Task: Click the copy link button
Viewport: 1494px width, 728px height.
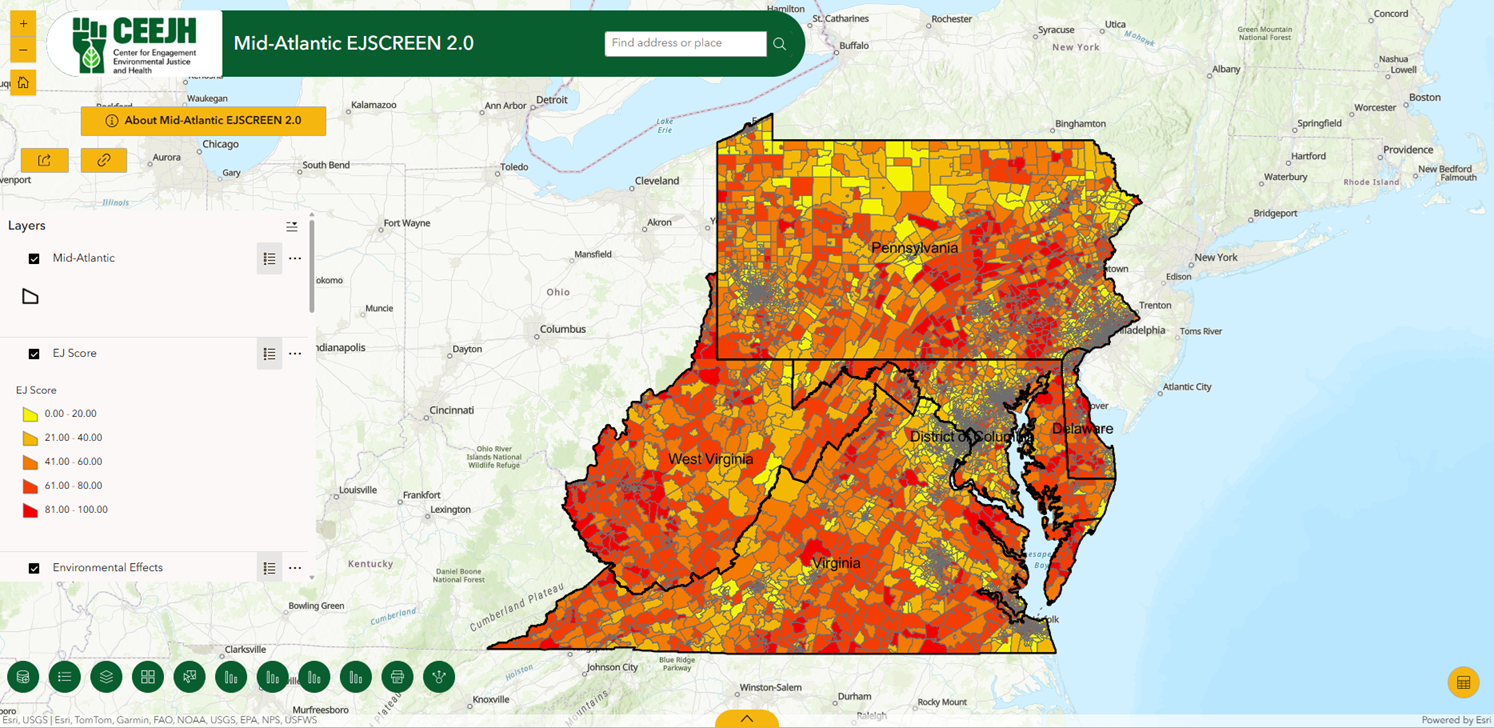Action: click(104, 160)
